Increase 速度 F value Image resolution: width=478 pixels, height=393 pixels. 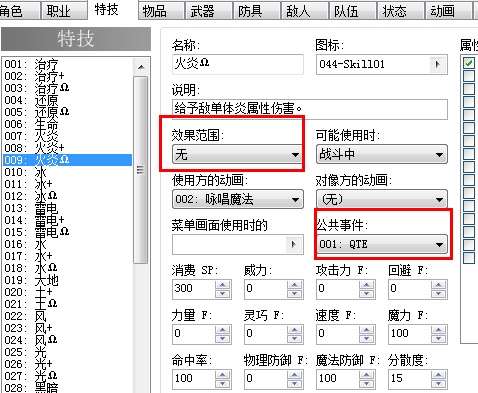click(366, 330)
